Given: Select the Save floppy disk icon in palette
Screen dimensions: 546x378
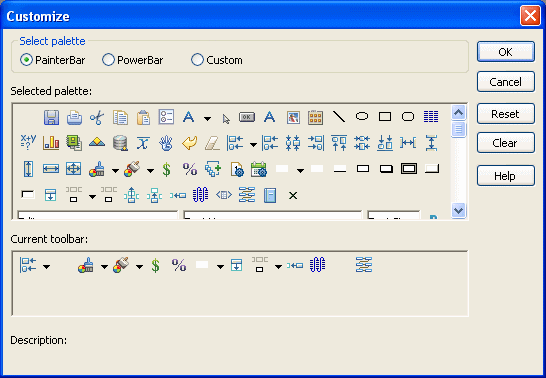Looking at the screenshot, I should click(51, 117).
